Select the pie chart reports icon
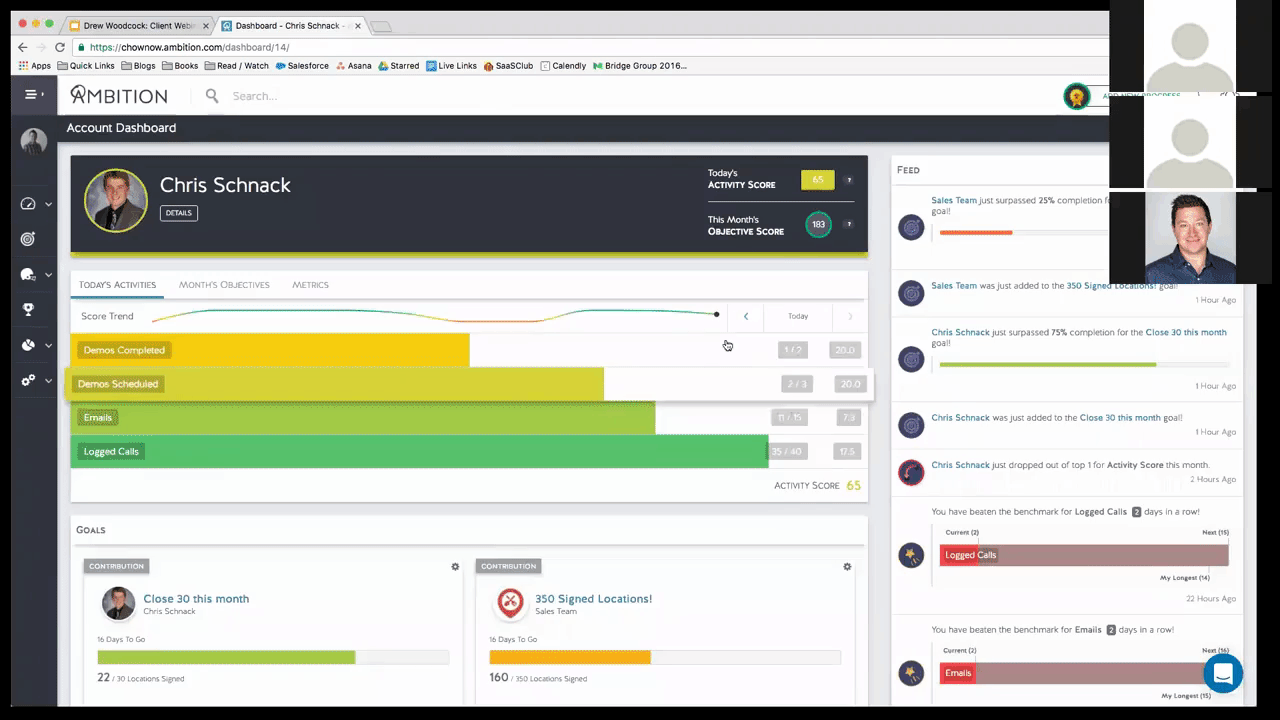The width and height of the screenshot is (1280, 720). 27,345
